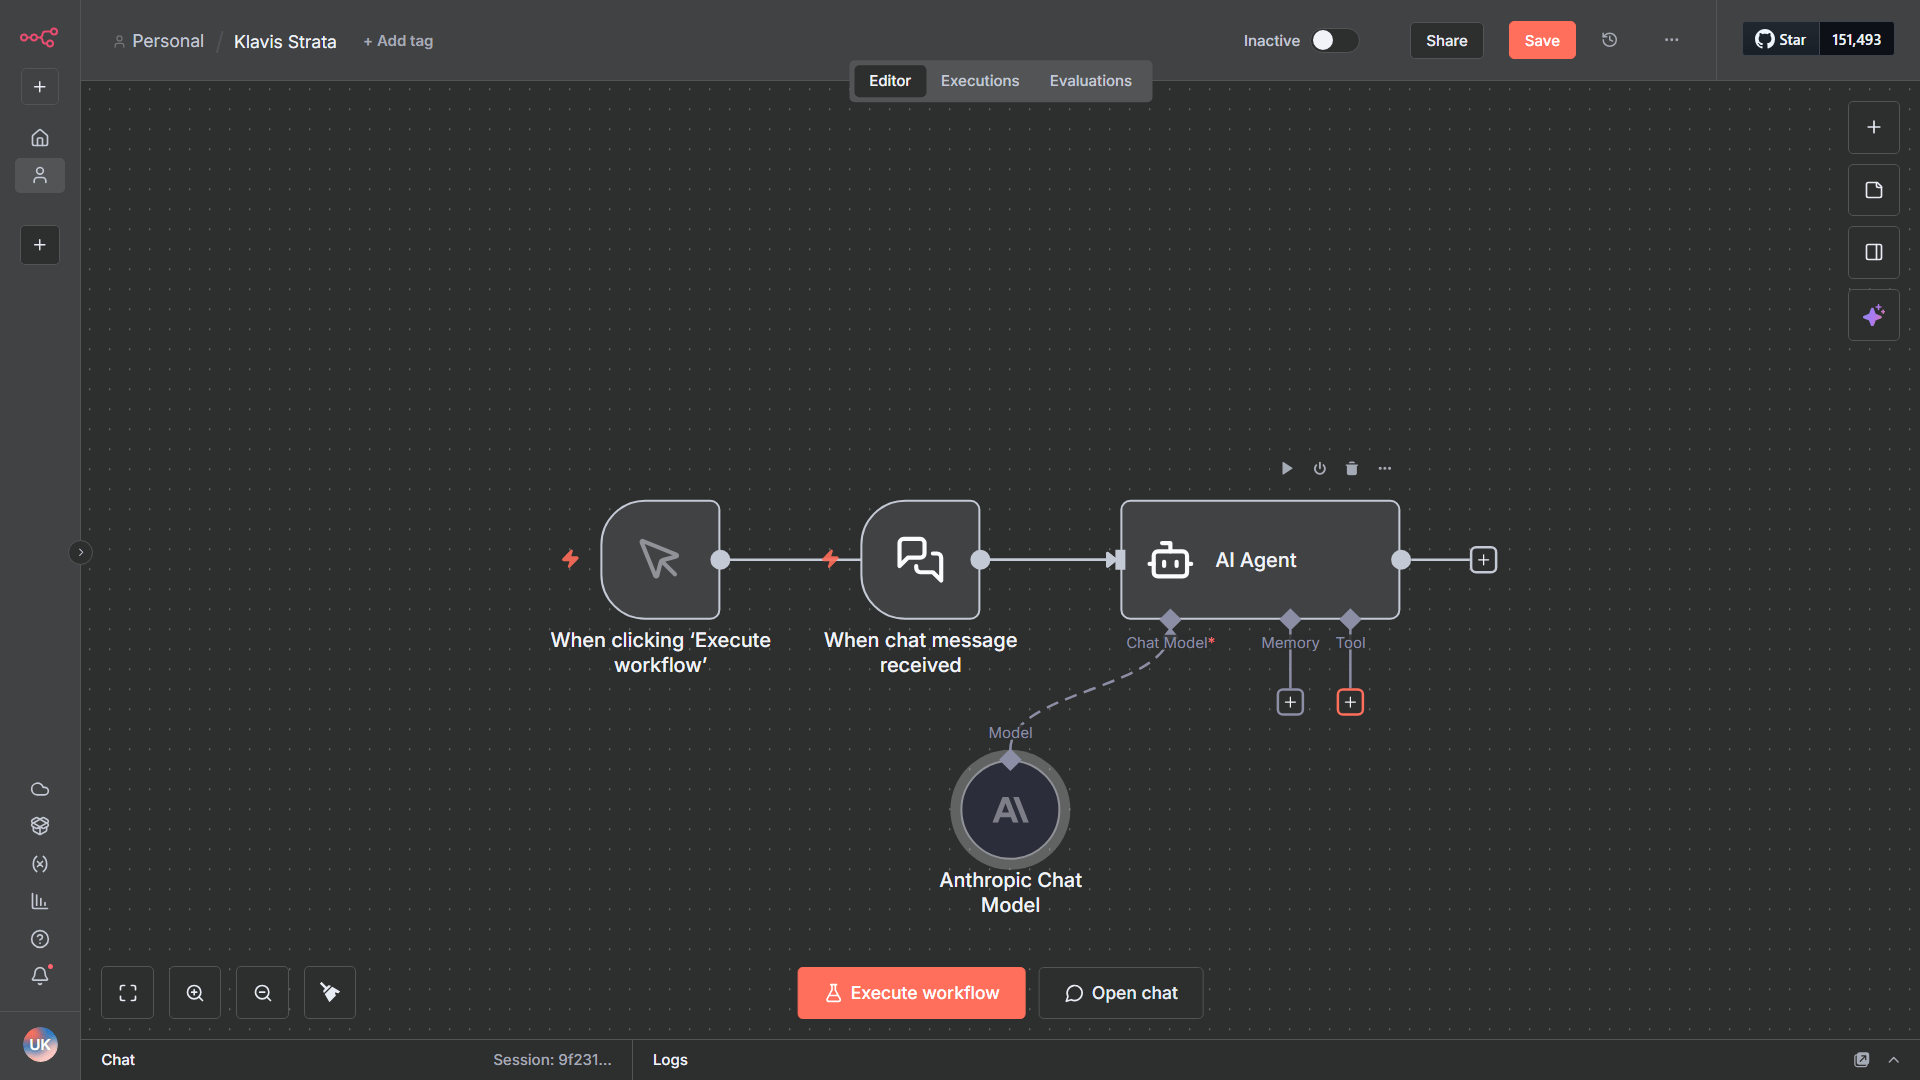Open Templates with the box icon

[x=40, y=826]
